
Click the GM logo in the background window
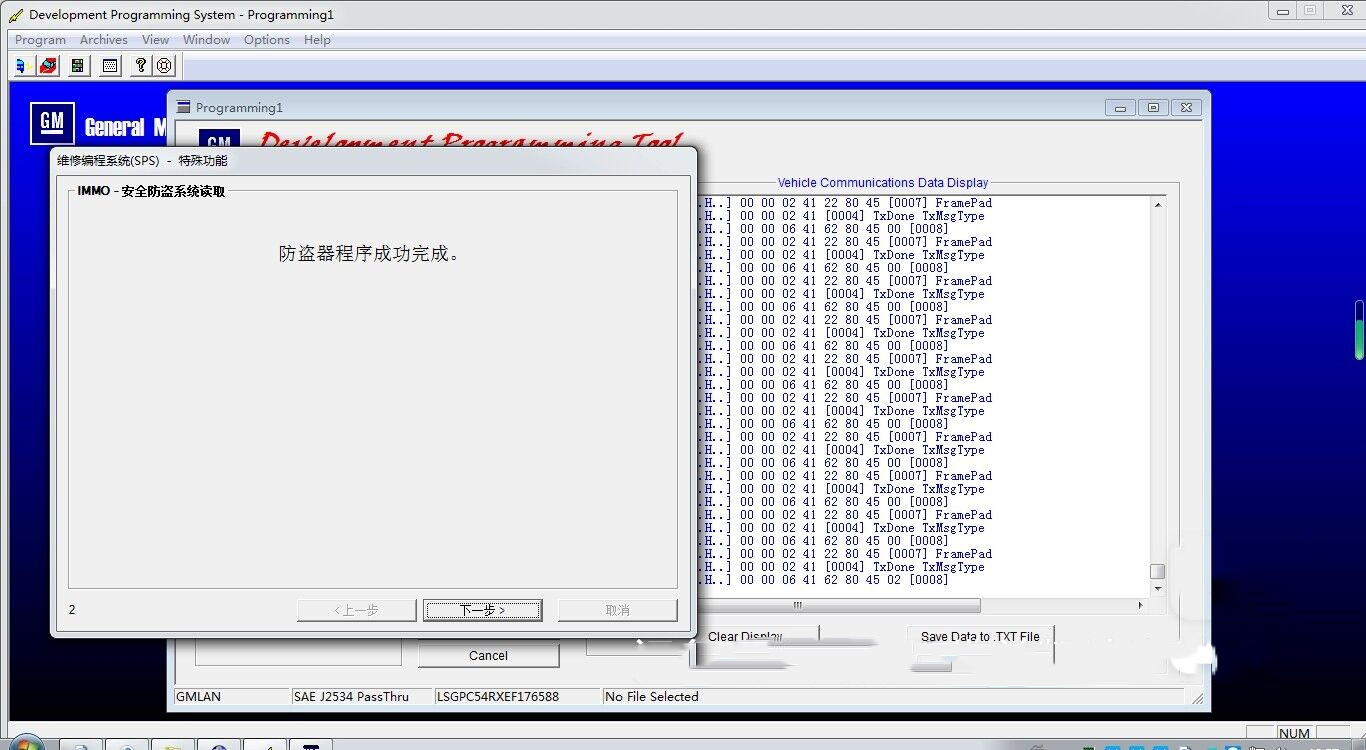[x=52, y=124]
